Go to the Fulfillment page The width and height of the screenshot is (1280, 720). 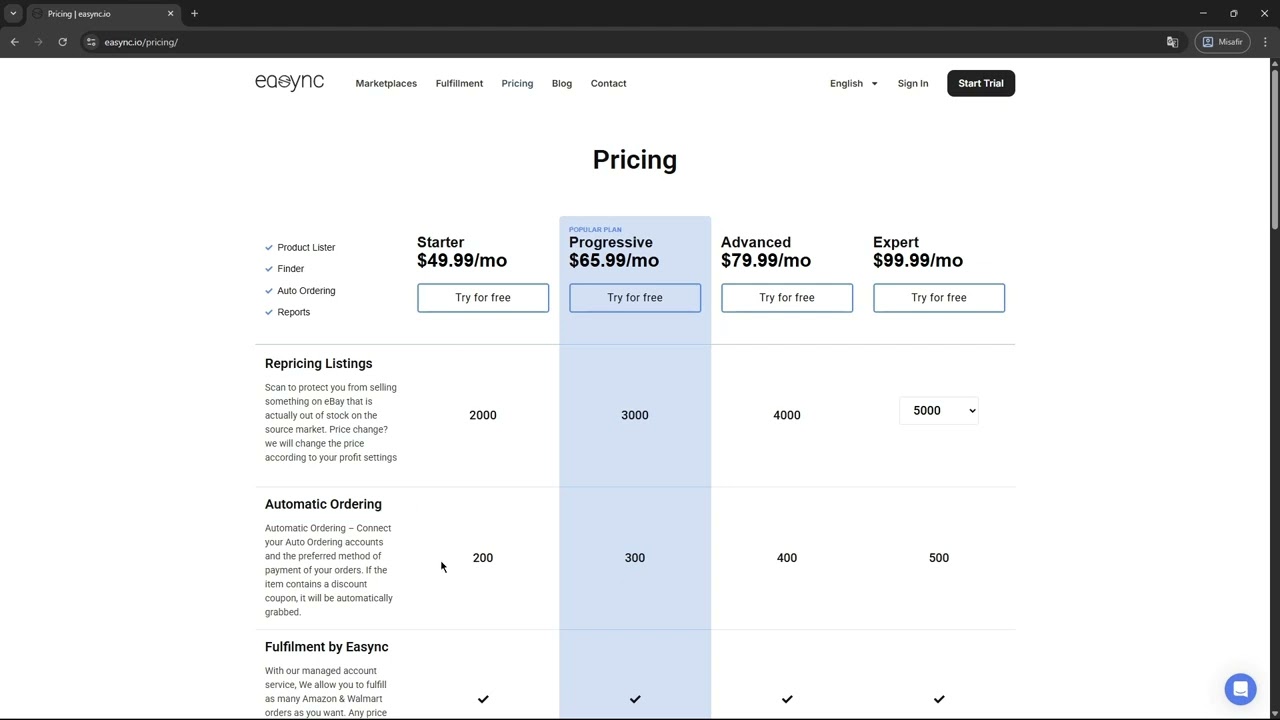pos(459,83)
